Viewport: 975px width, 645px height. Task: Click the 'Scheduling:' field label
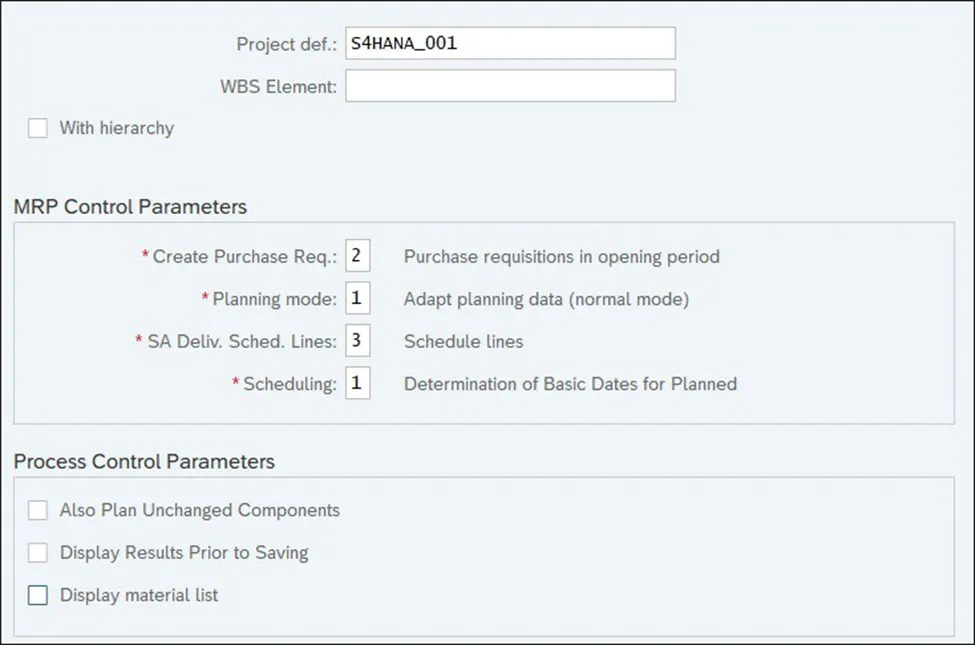(289, 384)
